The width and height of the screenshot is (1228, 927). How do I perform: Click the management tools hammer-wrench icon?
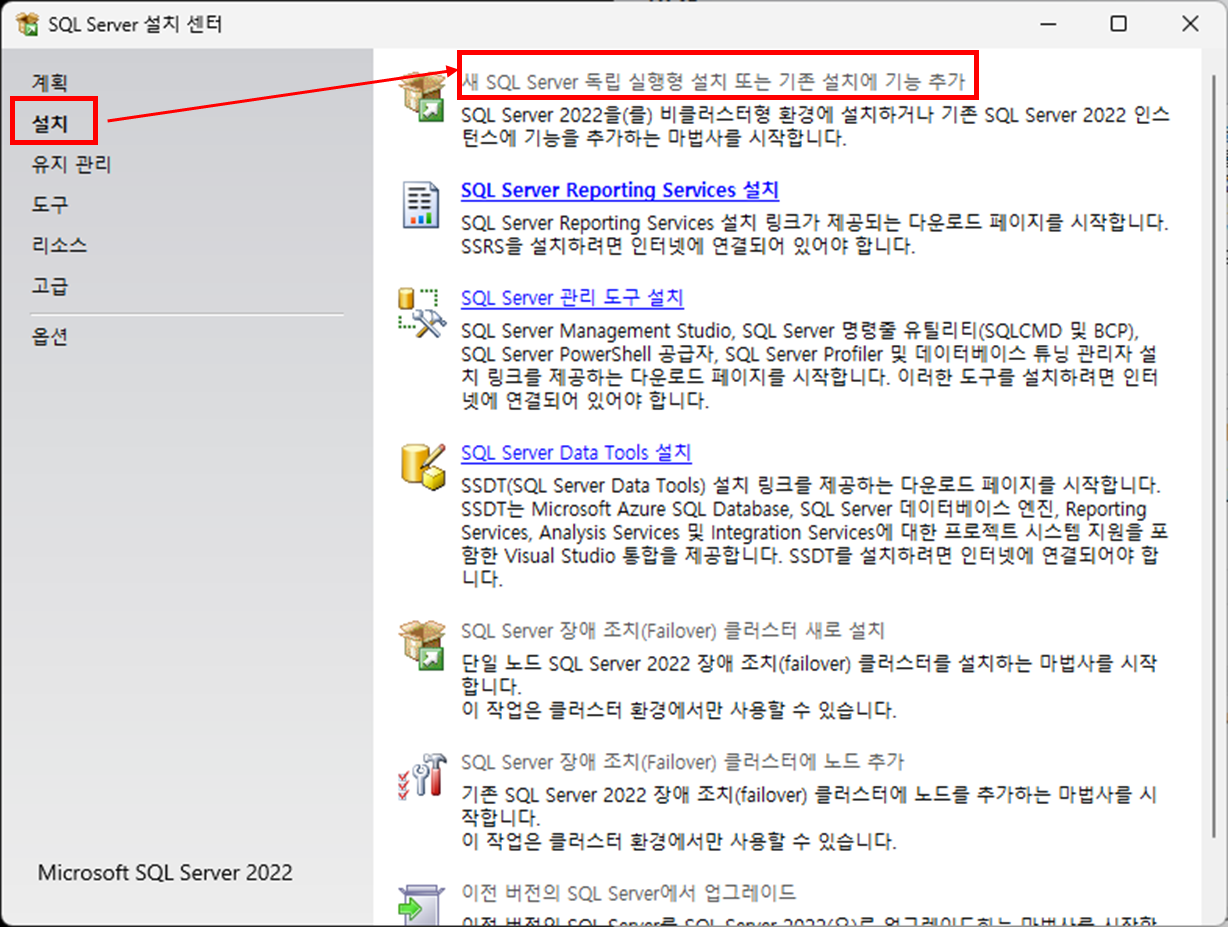(421, 312)
